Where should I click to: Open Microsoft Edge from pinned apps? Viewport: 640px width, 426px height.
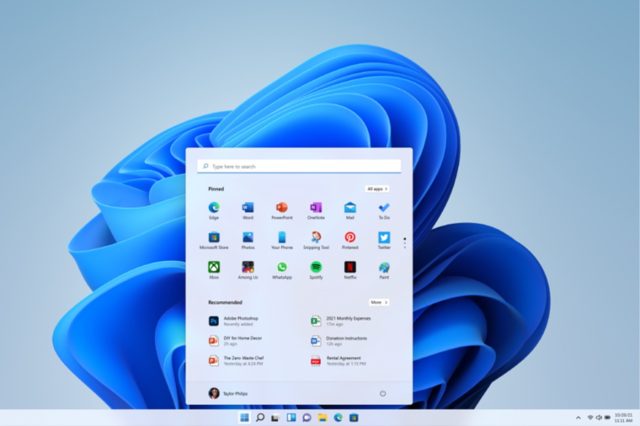[214, 208]
